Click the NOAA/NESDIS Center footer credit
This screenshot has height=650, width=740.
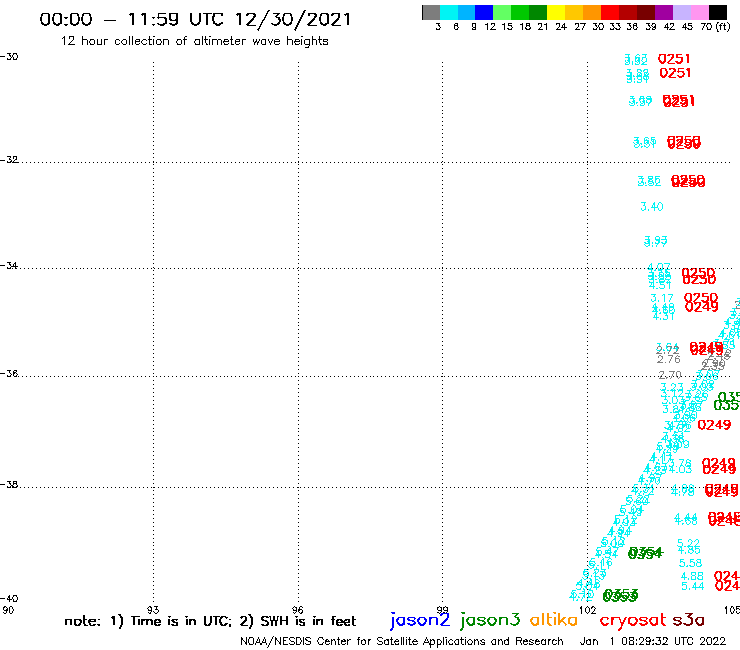click(x=402, y=641)
